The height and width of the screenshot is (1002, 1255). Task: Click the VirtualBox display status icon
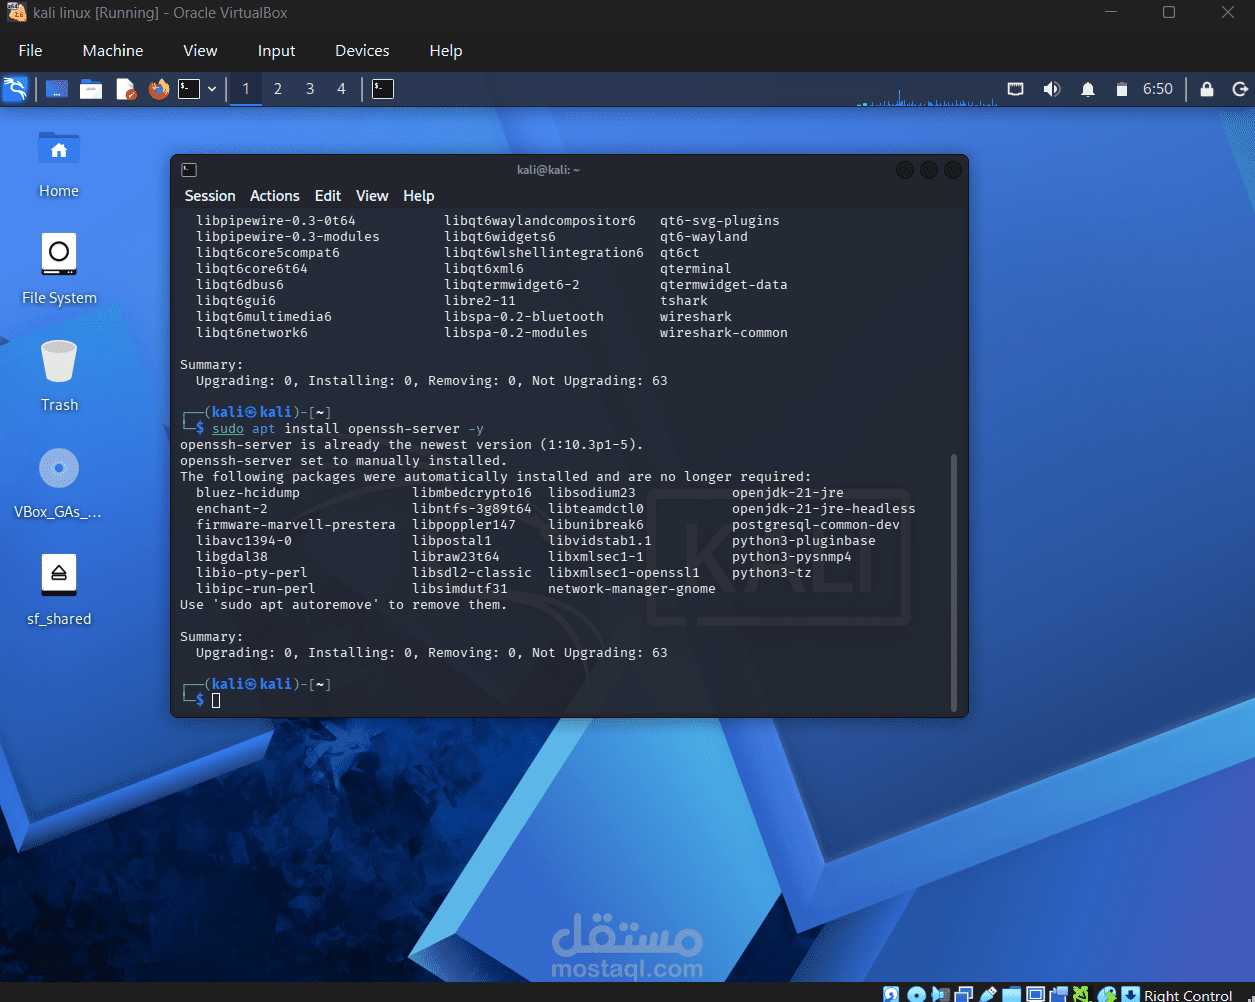pos(1035,994)
